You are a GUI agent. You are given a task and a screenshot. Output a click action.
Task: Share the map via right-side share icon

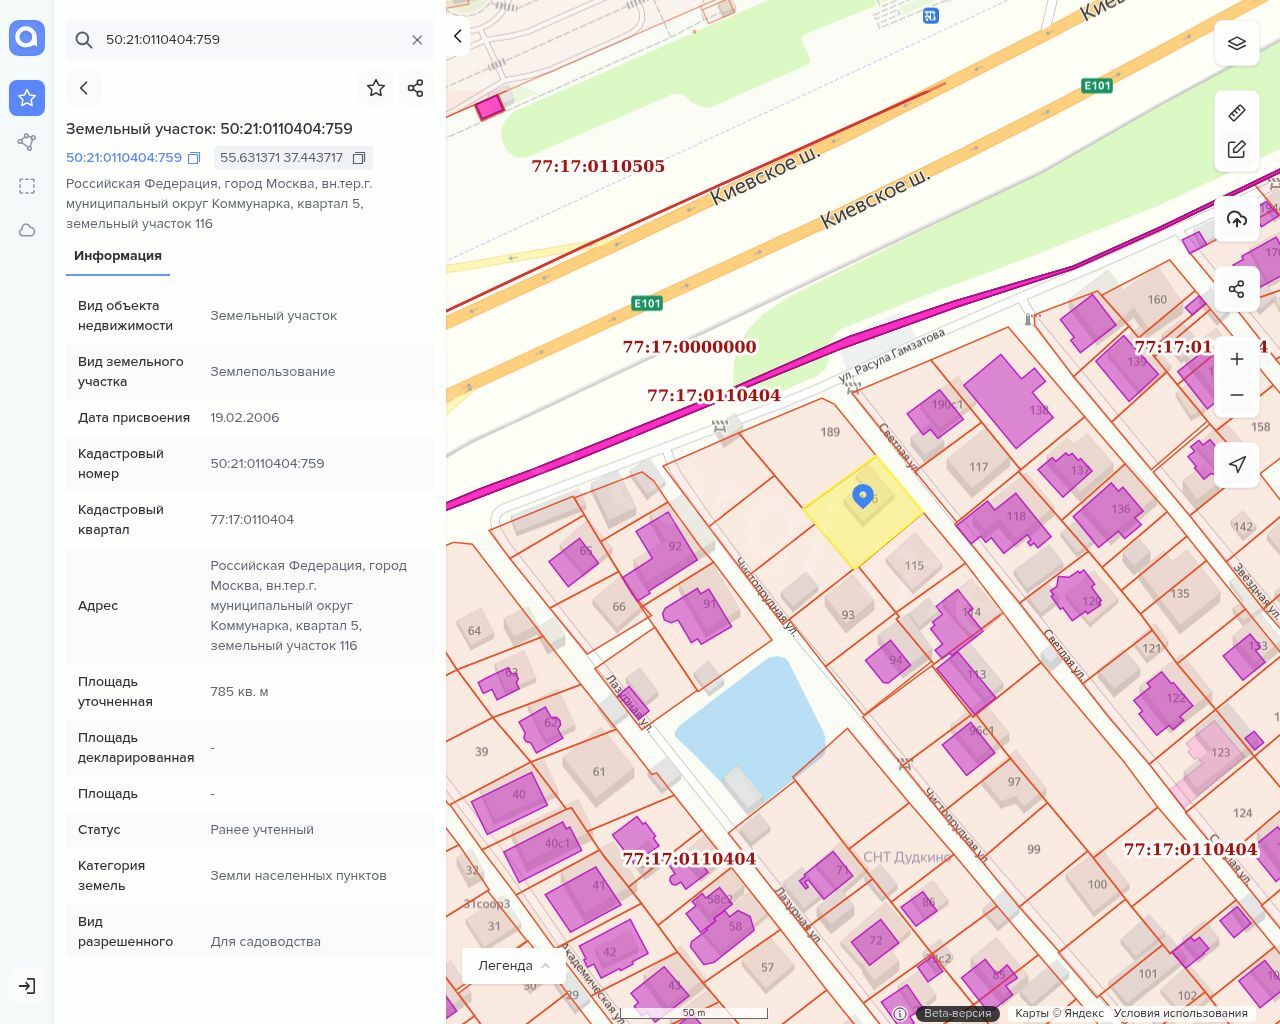pyautogui.click(x=1236, y=289)
